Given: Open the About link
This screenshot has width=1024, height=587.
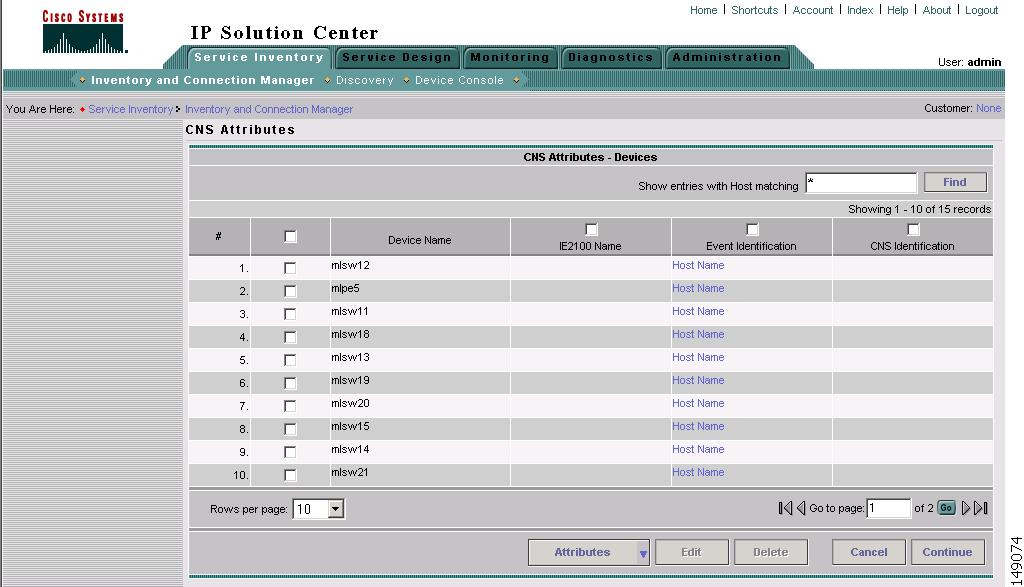Looking at the screenshot, I should point(936,10).
